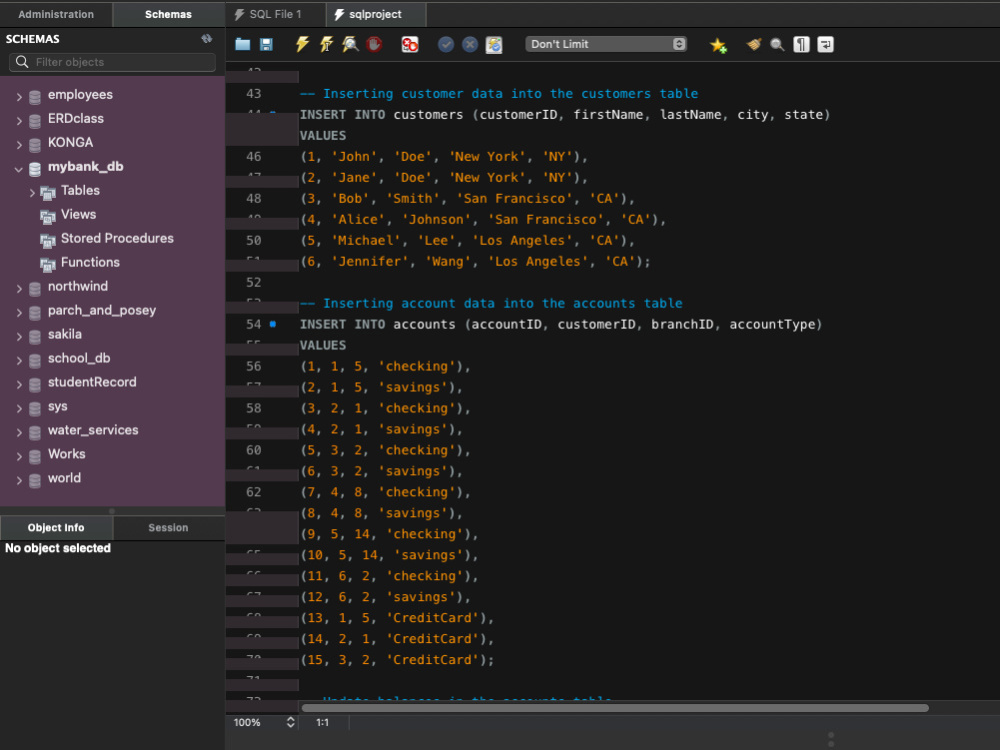Open a SQL script file via folder icon

[242, 44]
